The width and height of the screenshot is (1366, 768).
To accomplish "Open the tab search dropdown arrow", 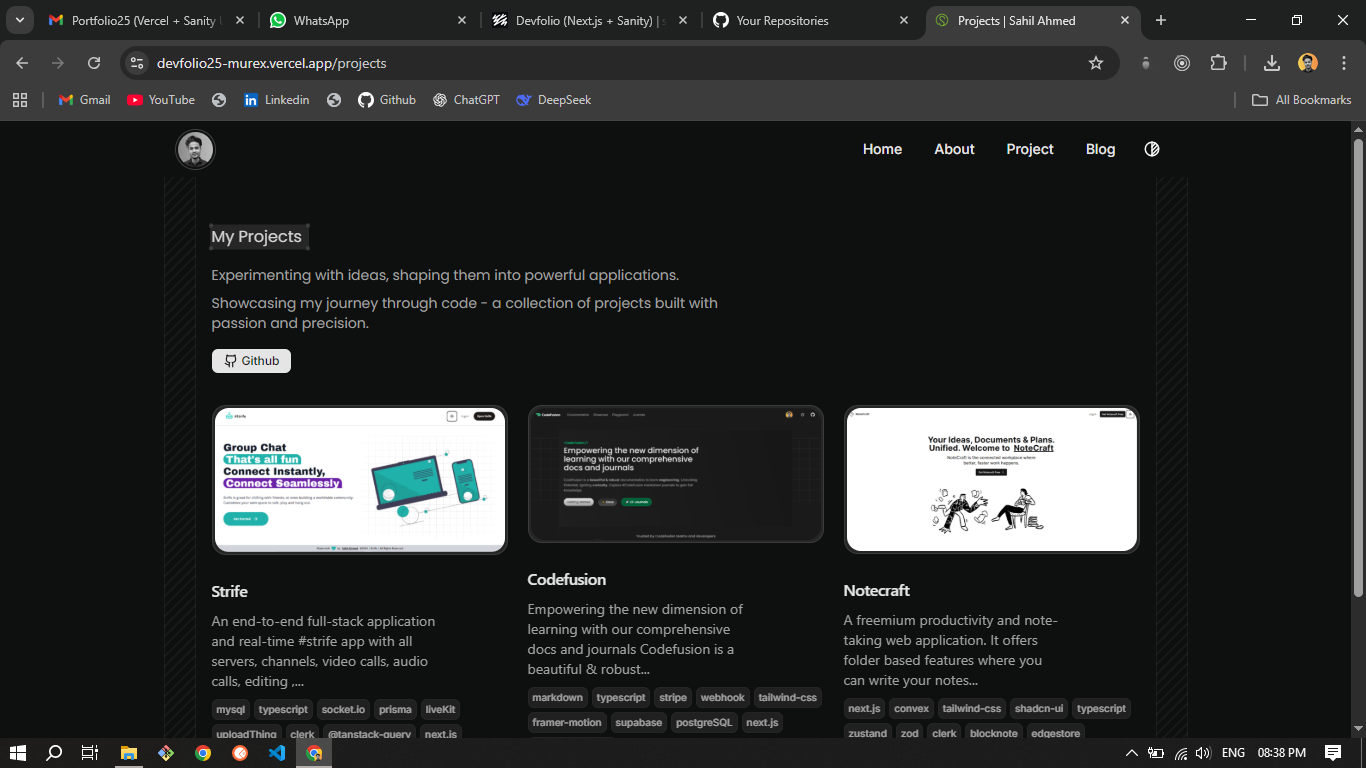I will click(20, 20).
